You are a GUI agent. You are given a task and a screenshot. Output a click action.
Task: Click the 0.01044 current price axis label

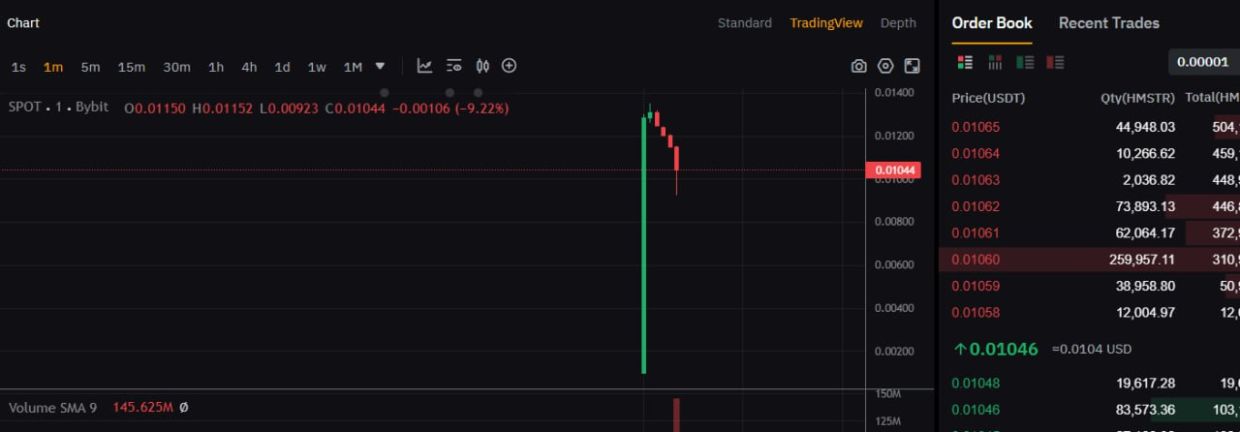(894, 171)
